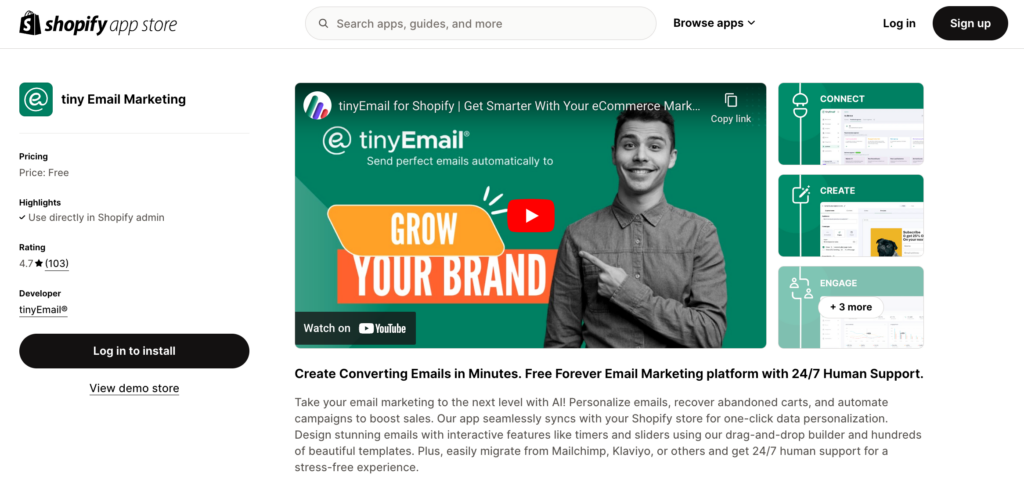This screenshot has height=483, width=1024.
Task: Click the Copy link icon on video
Action: tap(731, 100)
